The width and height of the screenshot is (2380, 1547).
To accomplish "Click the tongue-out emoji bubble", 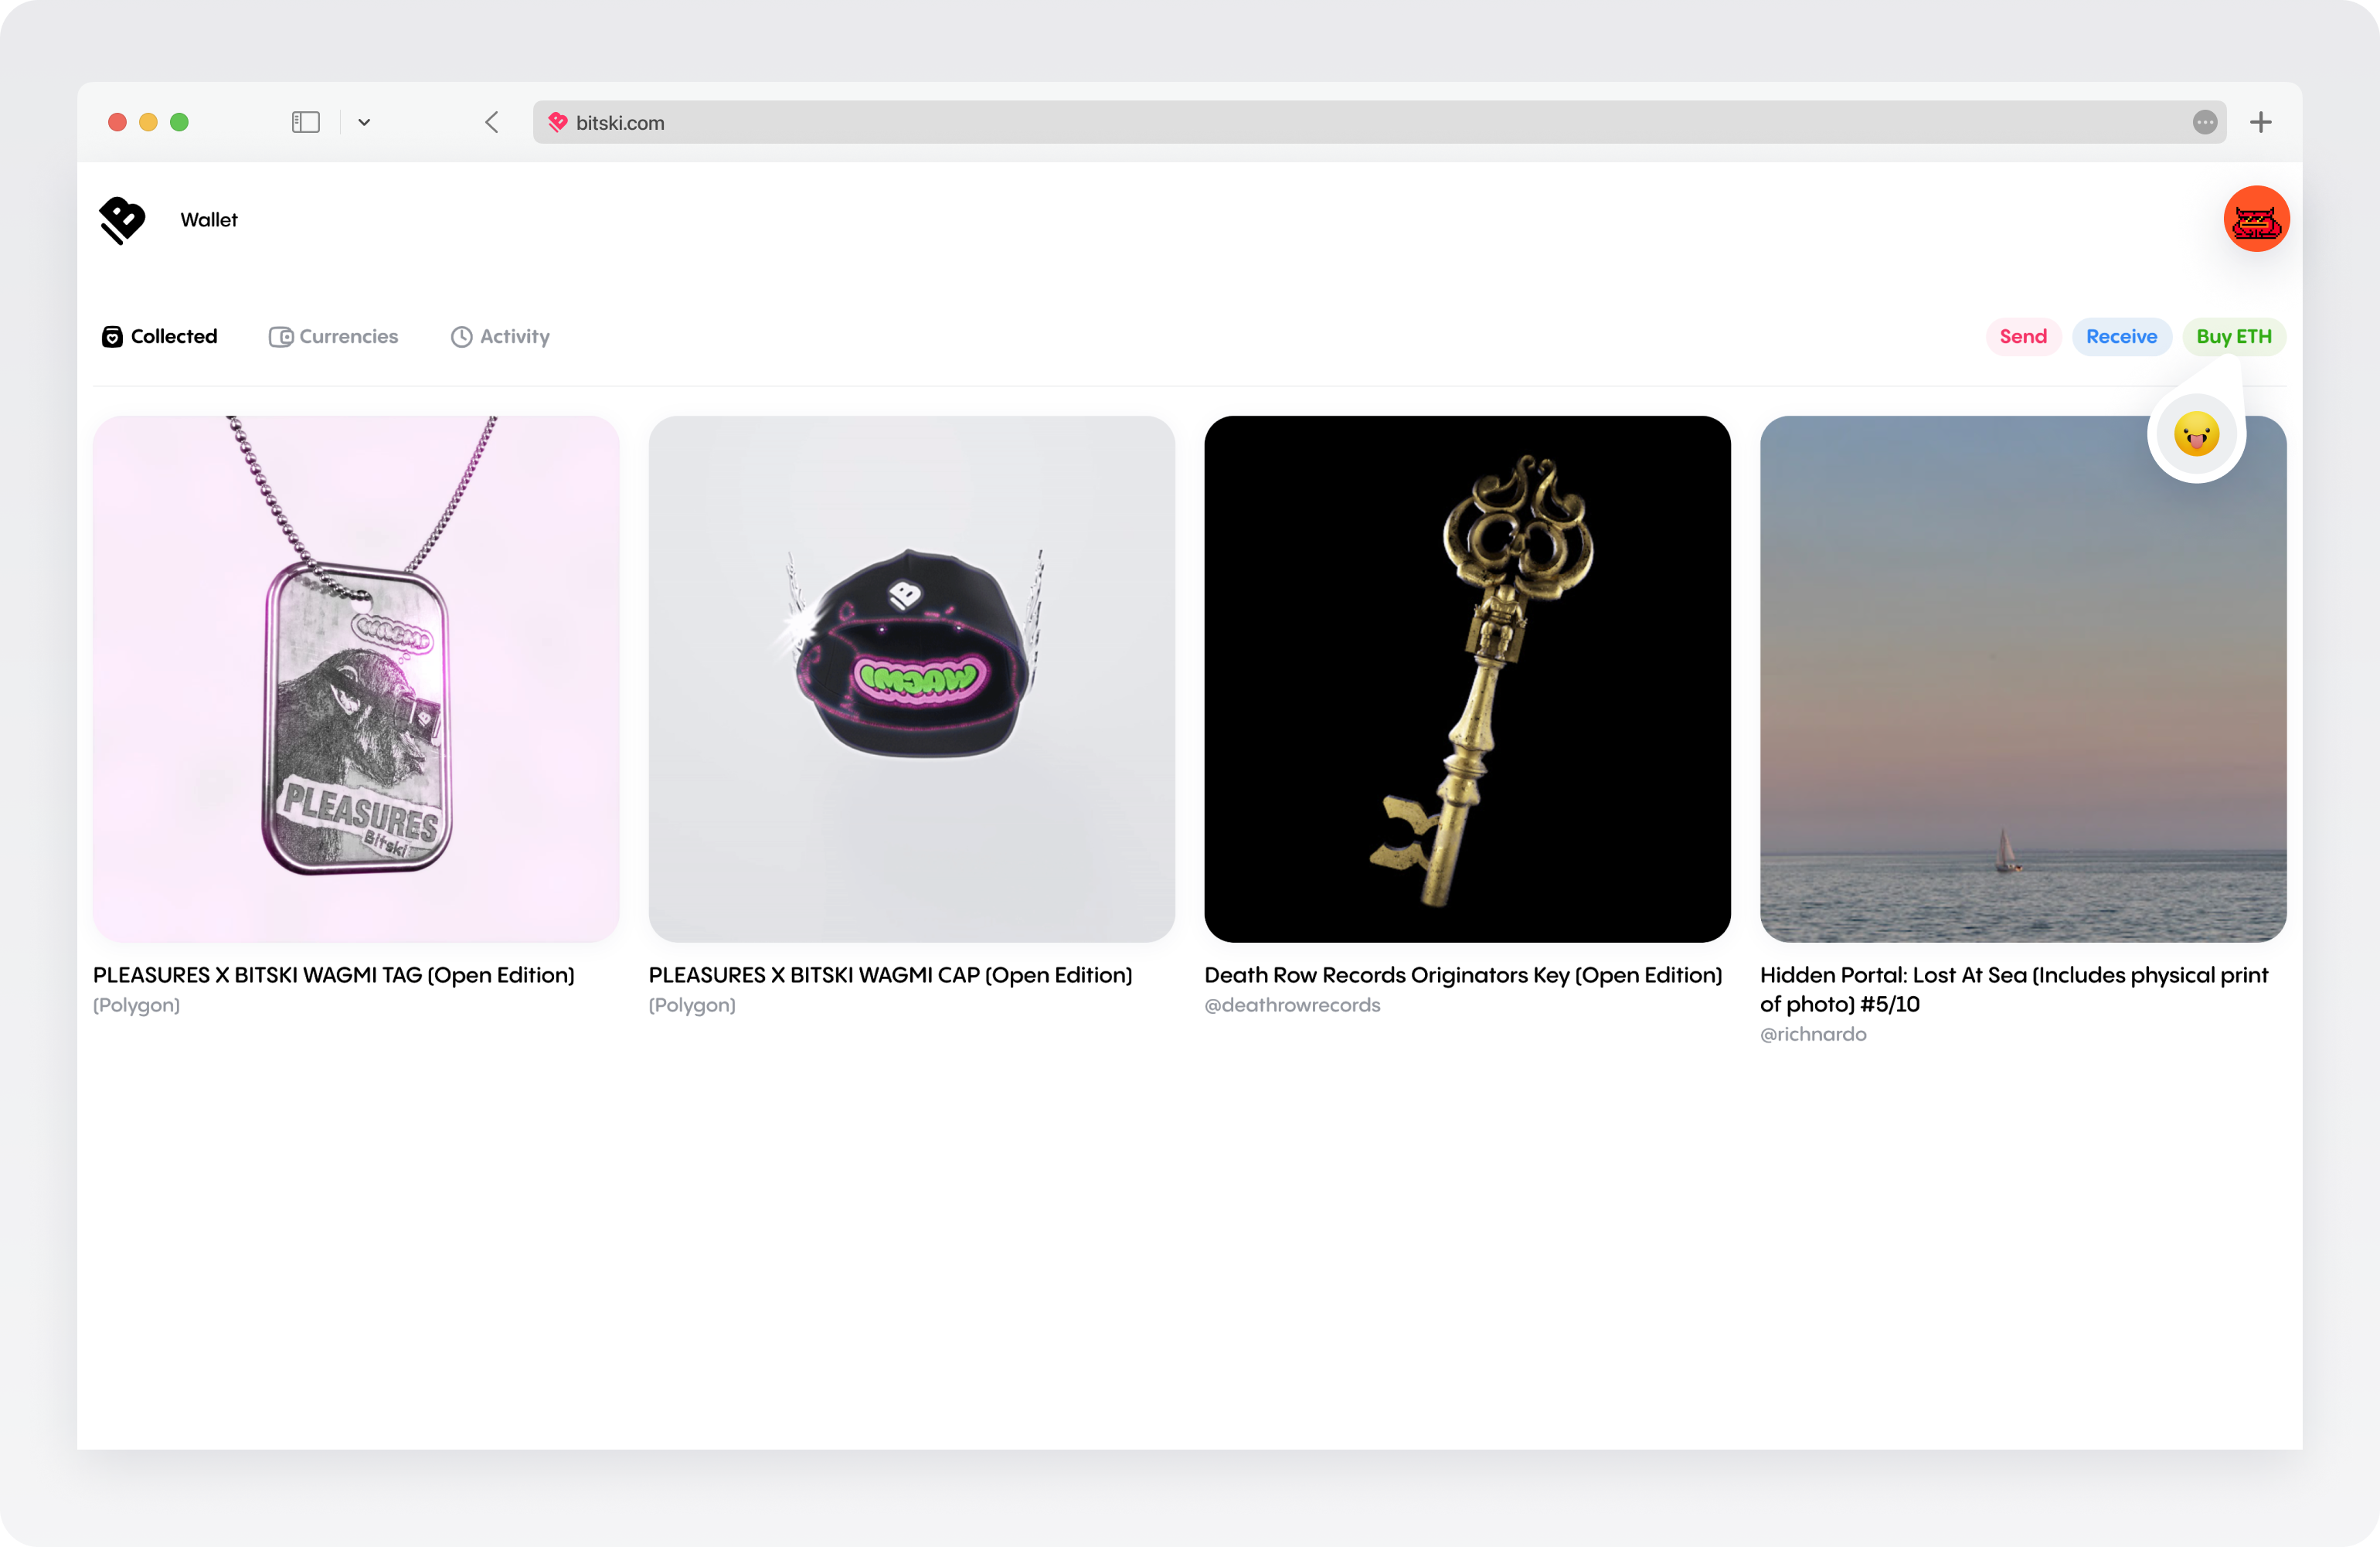I will [x=2196, y=434].
